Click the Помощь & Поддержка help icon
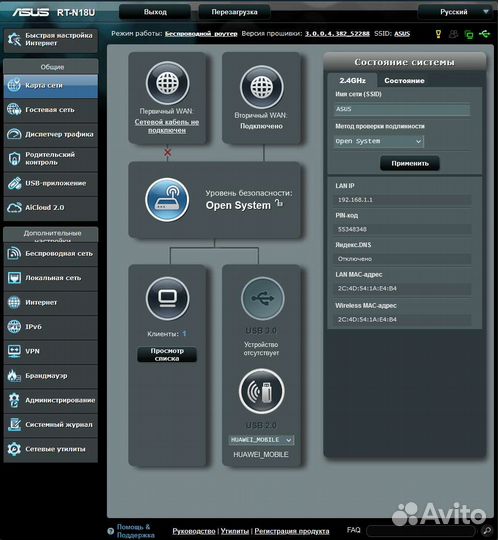 pyautogui.click(x=111, y=531)
